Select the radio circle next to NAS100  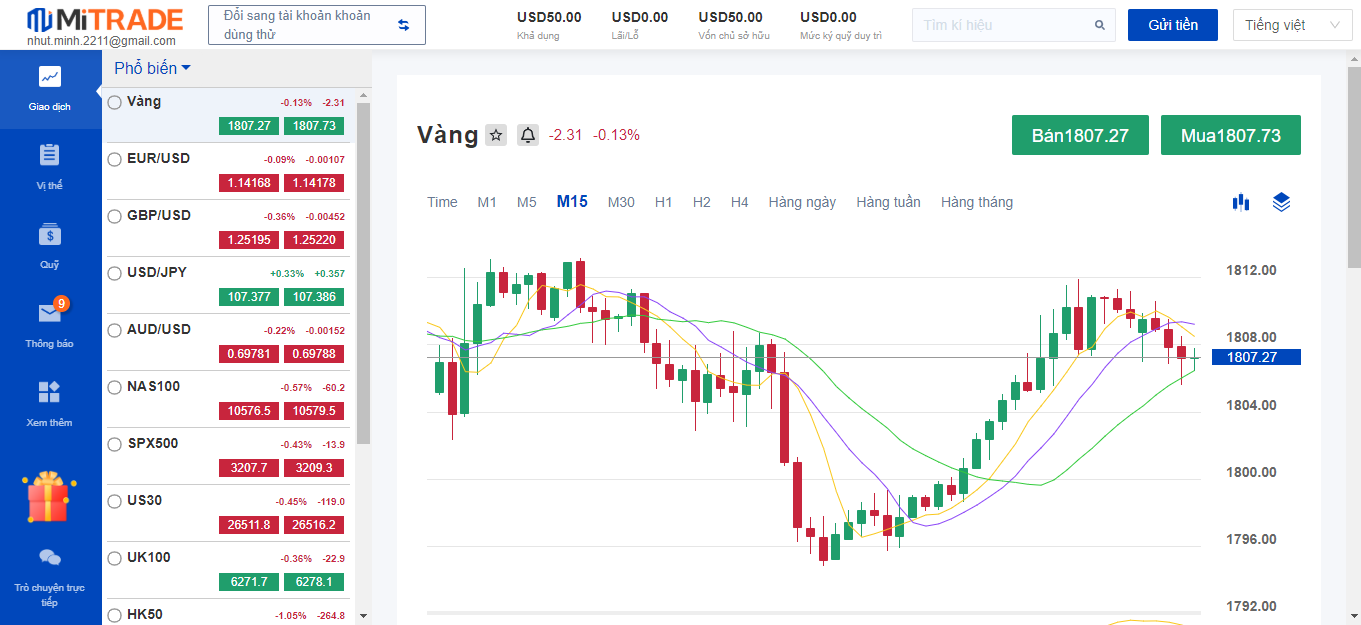[x=113, y=386]
